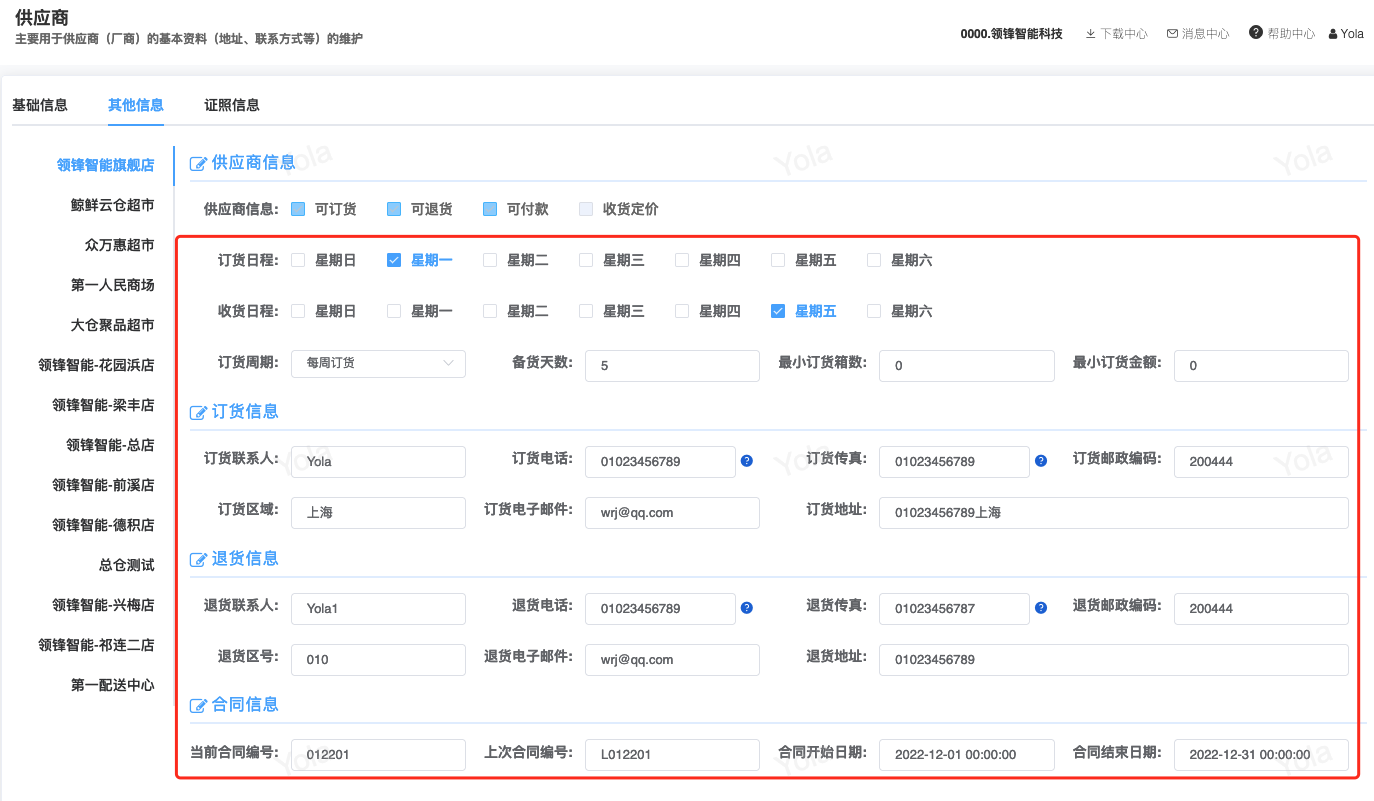Click the help icon beside 退货电话 field
The image size is (1374, 801).
pyautogui.click(x=746, y=608)
